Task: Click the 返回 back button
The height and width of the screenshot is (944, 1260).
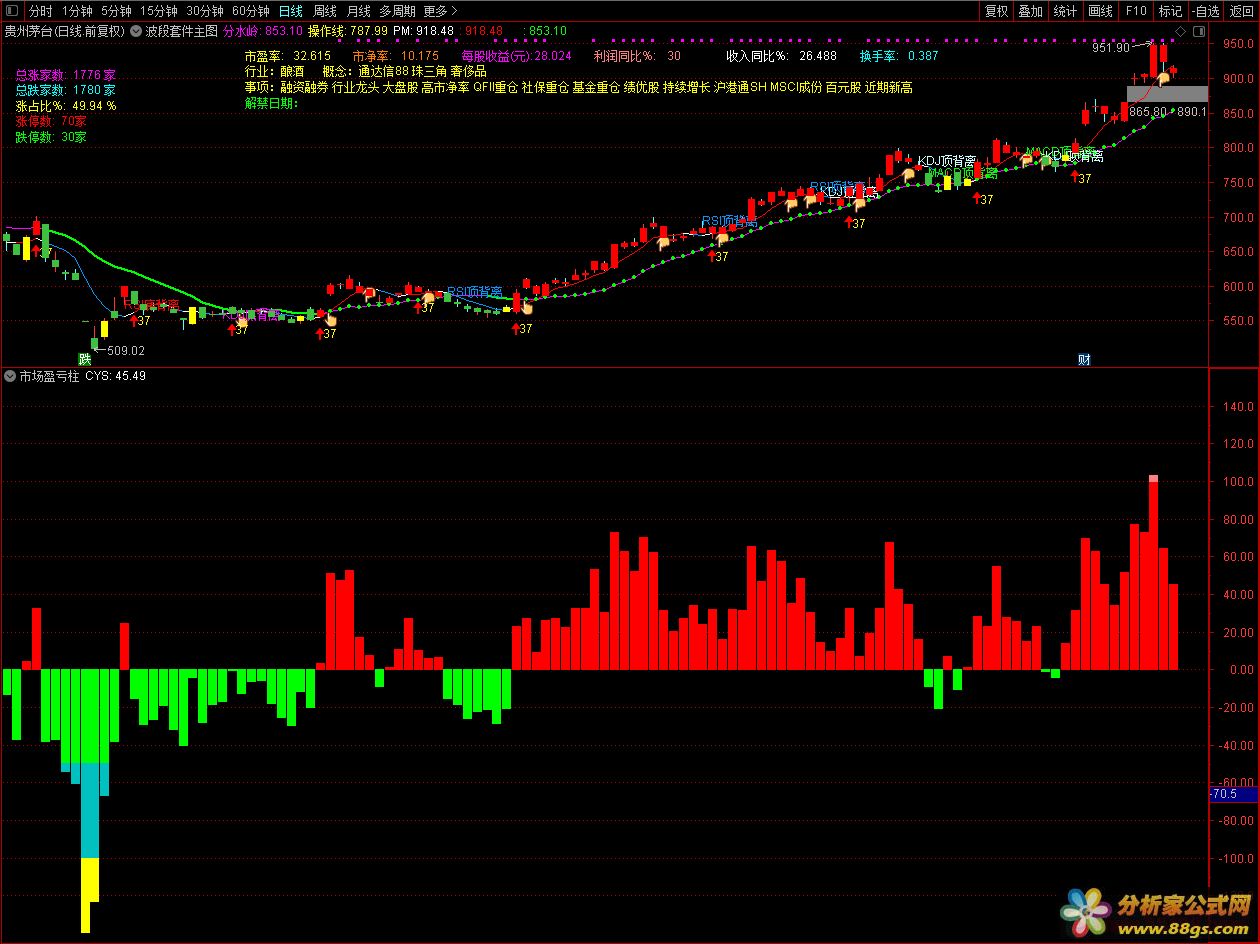Action: click(x=1241, y=11)
